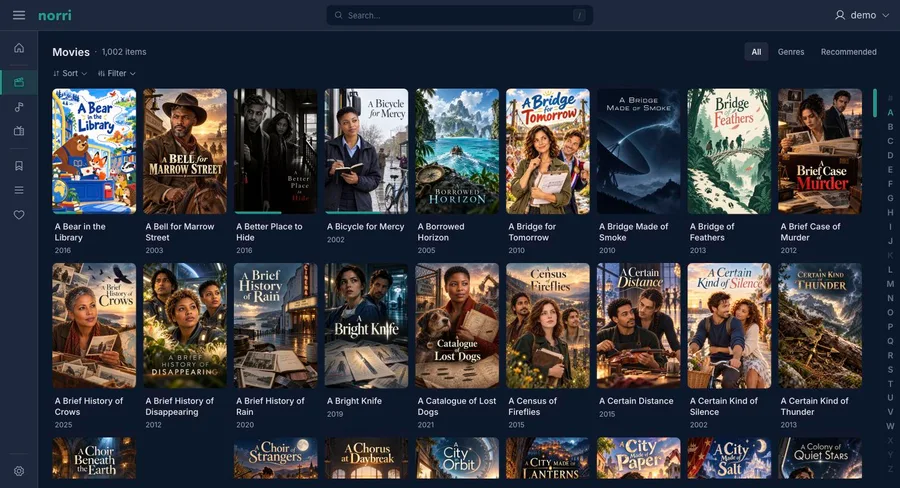The width and height of the screenshot is (900, 488).
Task: Open A Certain Kind of Thunder poster
Action: (x=820, y=326)
